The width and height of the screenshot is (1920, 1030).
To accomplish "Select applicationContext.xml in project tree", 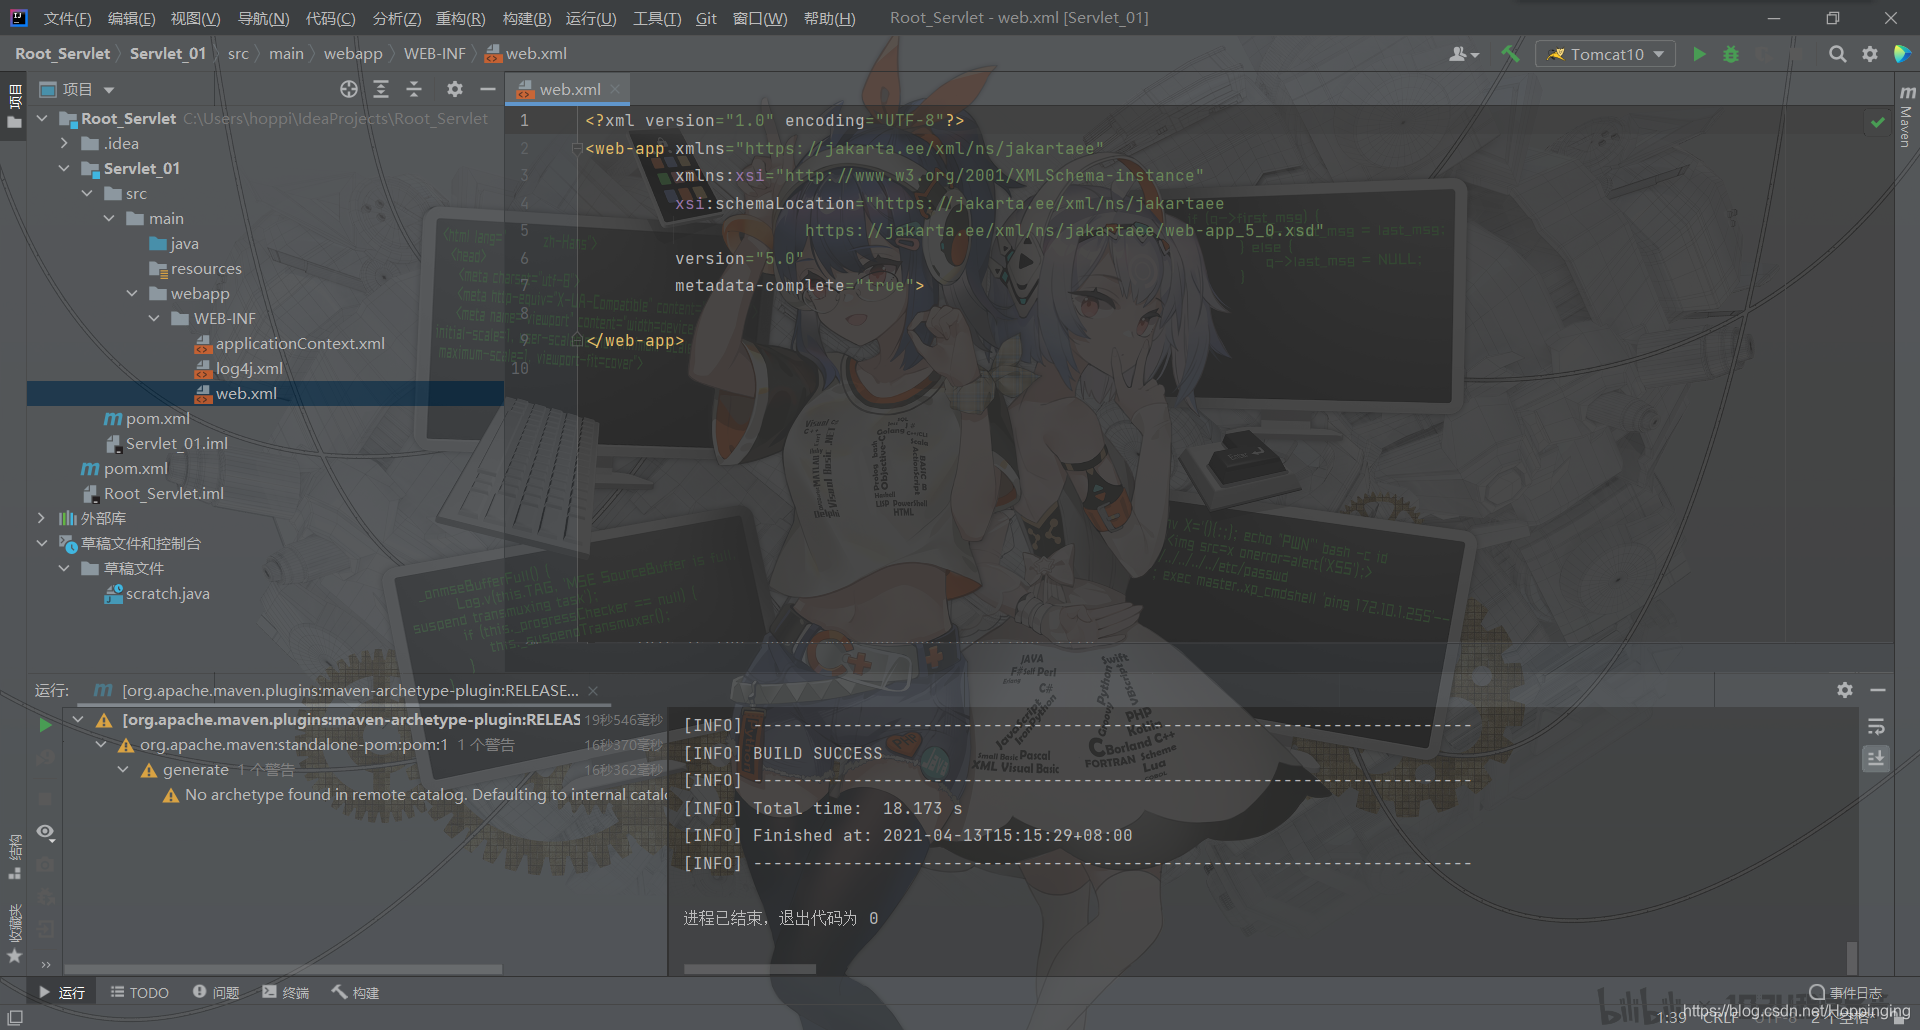I will tap(300, 343).
